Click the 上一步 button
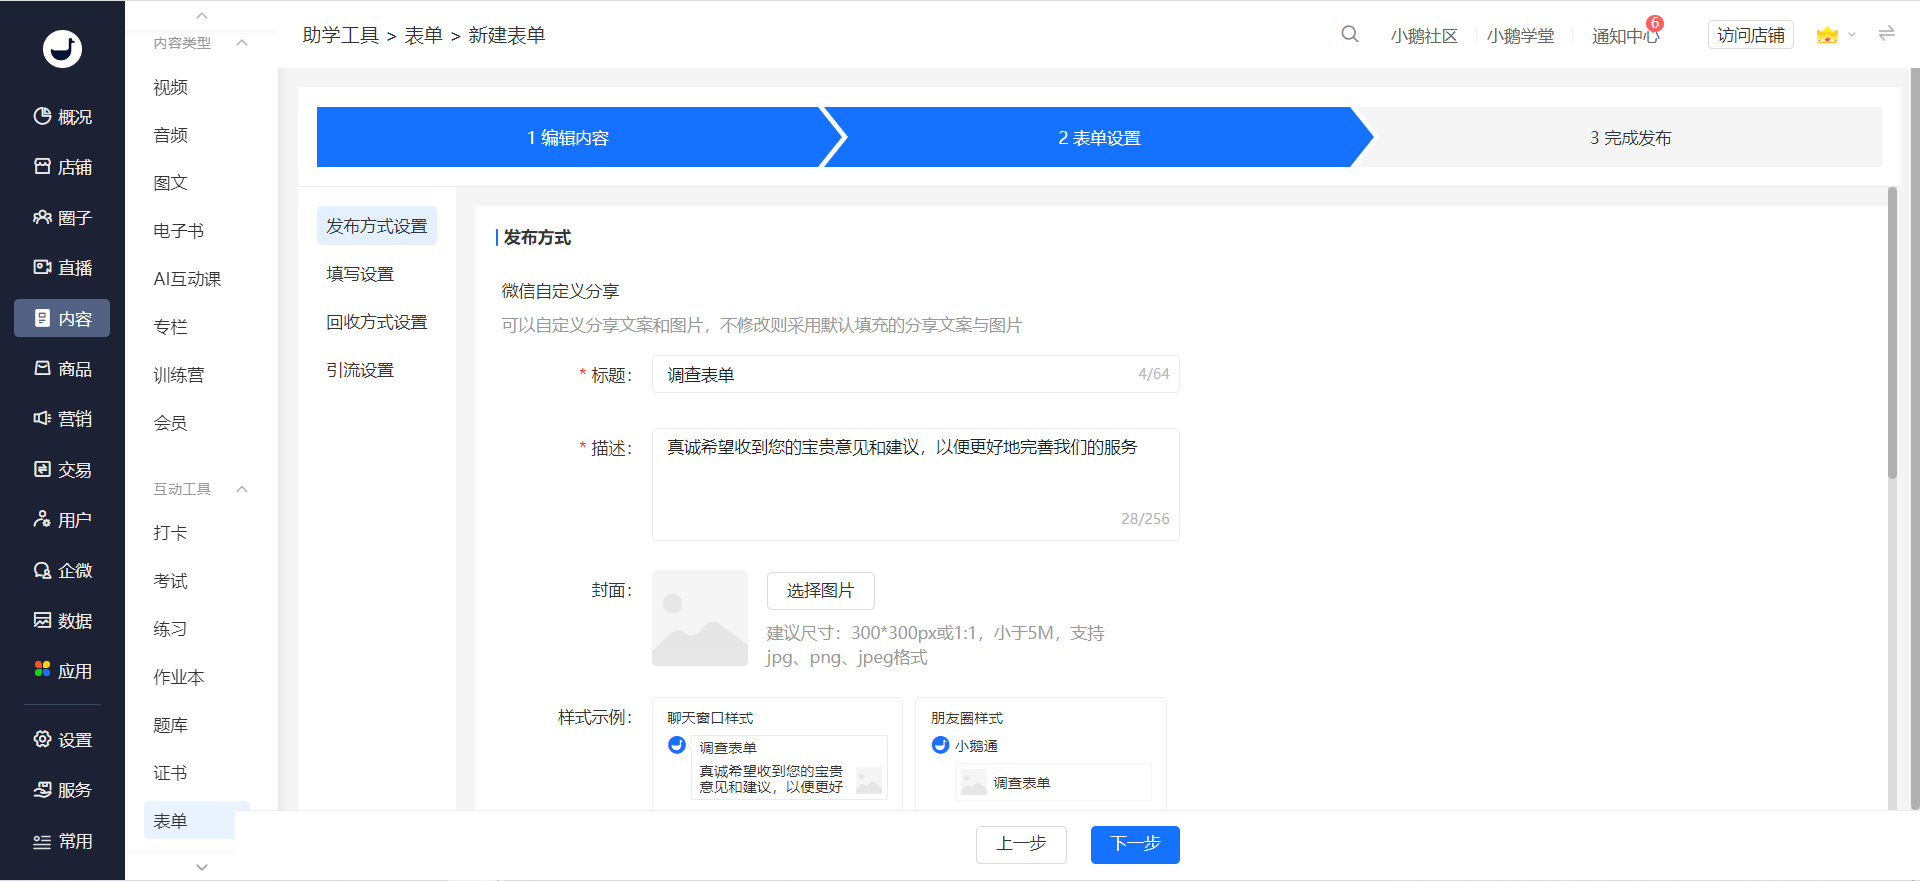 pyautogui.click(x=1021, y=844)
